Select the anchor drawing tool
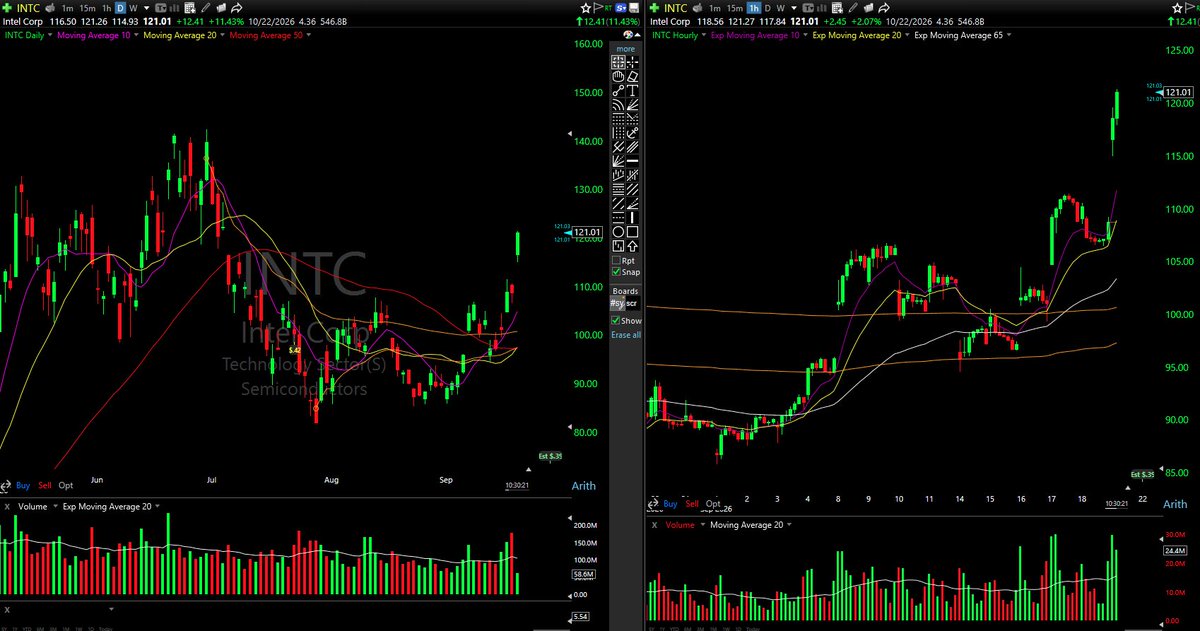 click(633, 131)
